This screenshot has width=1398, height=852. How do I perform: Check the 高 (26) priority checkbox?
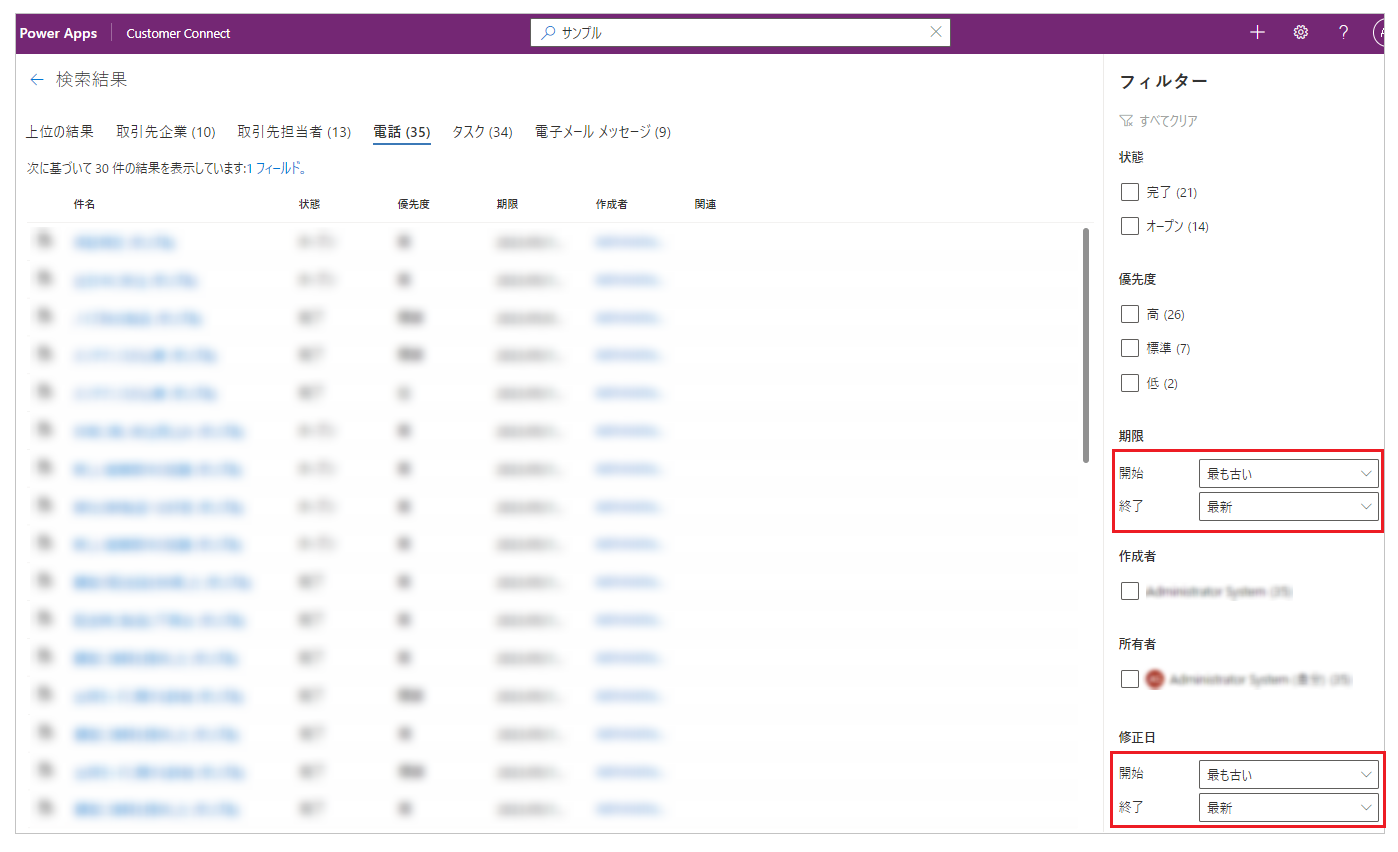click(x=1130, y=314)
